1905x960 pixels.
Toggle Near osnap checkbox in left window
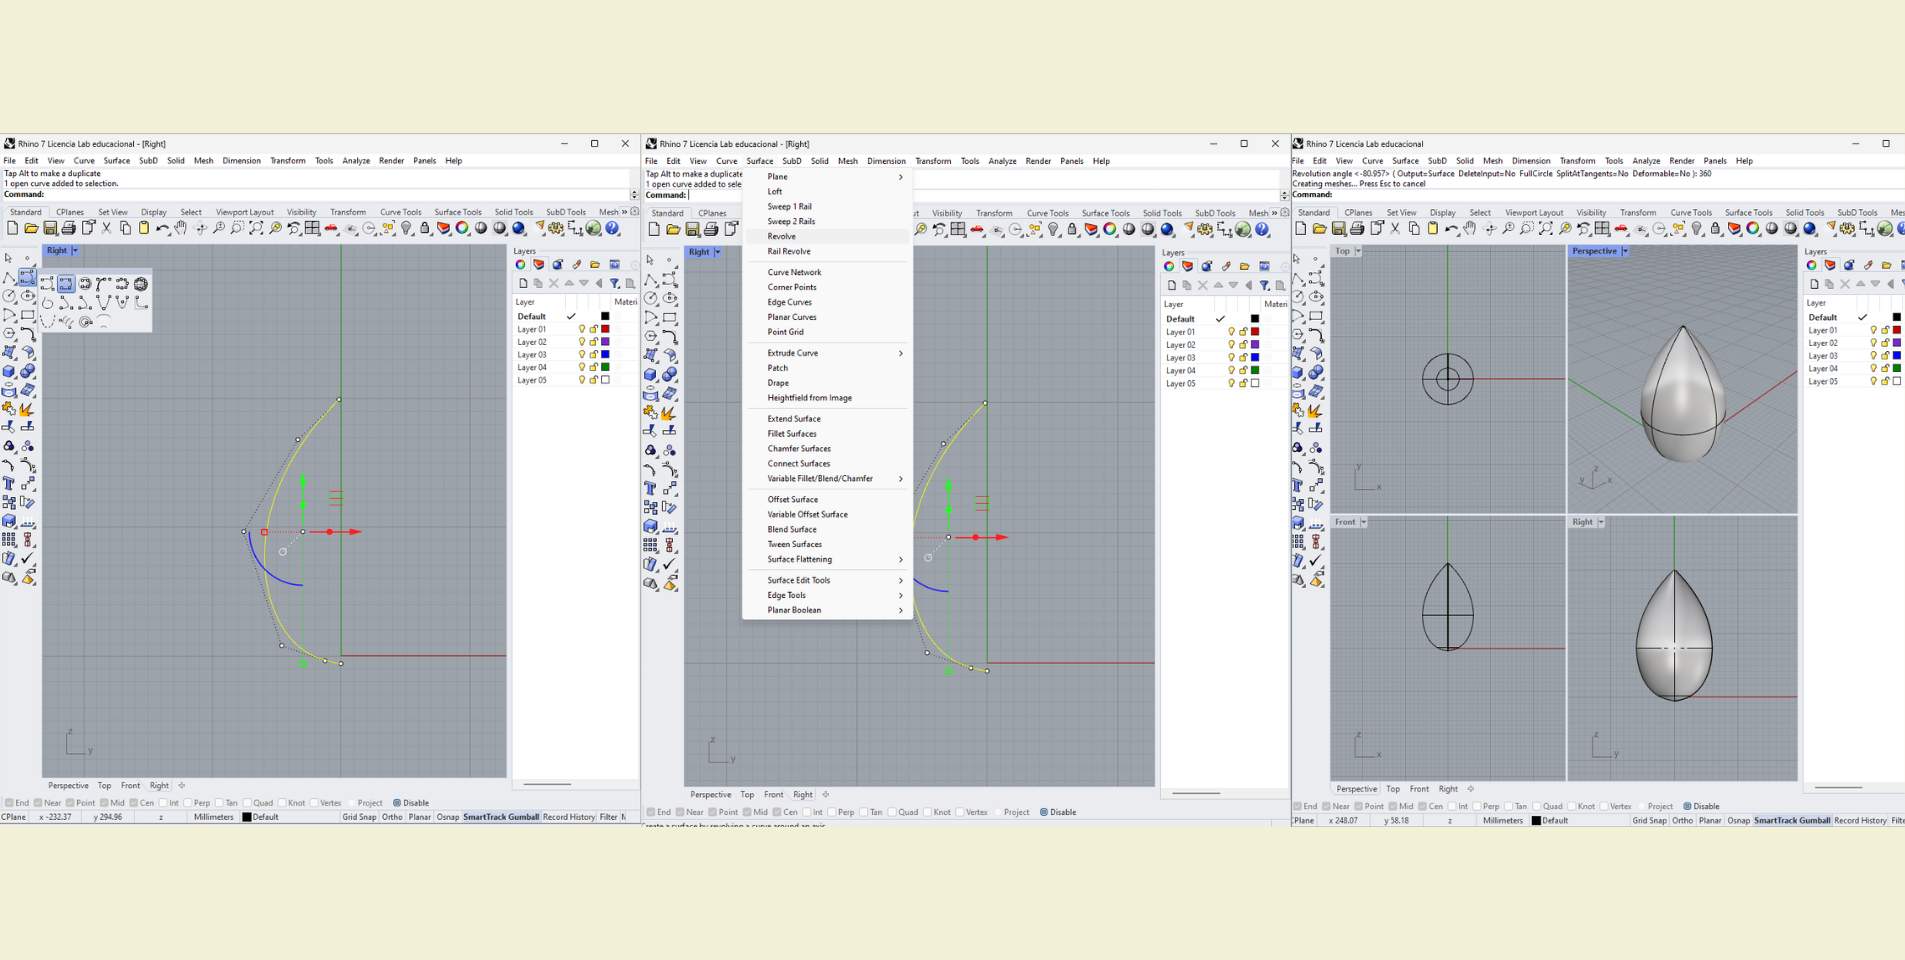[x=38, y=802]
